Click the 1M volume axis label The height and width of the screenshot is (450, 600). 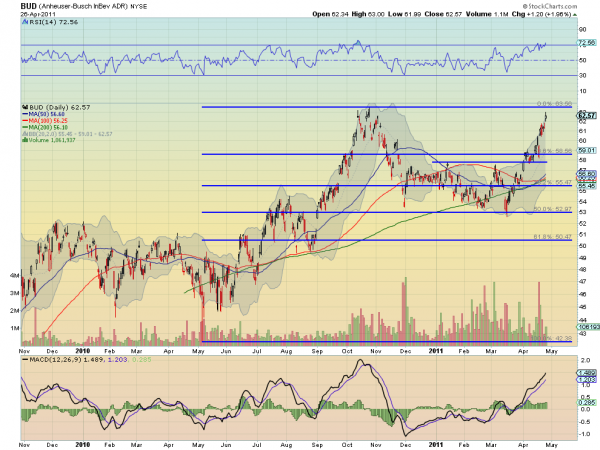(14, 328)
